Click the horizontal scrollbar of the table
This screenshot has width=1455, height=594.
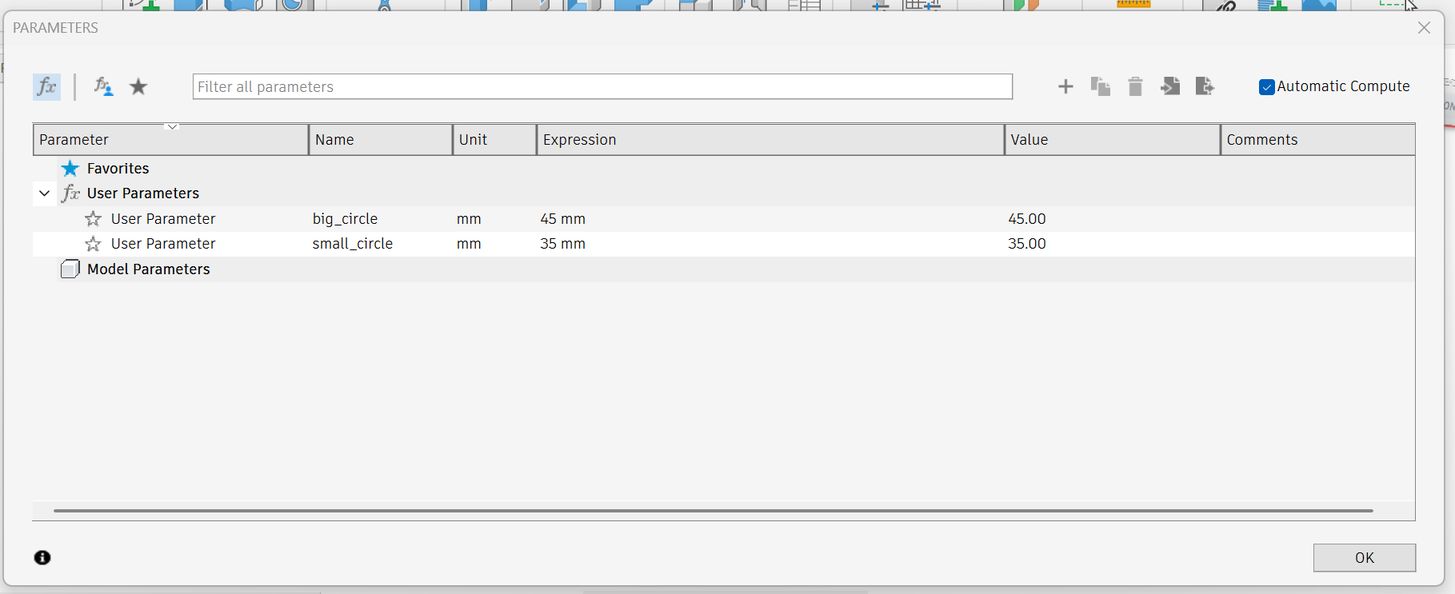pos(713,510)
